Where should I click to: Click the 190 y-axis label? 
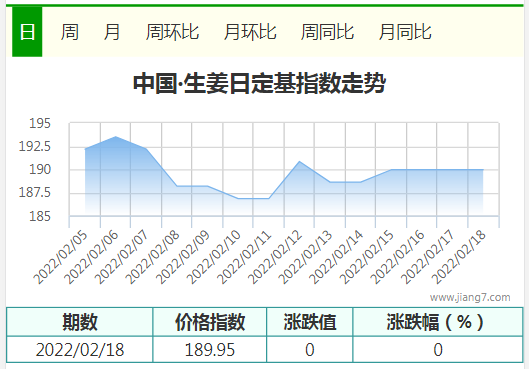click(x=40, y=169)
